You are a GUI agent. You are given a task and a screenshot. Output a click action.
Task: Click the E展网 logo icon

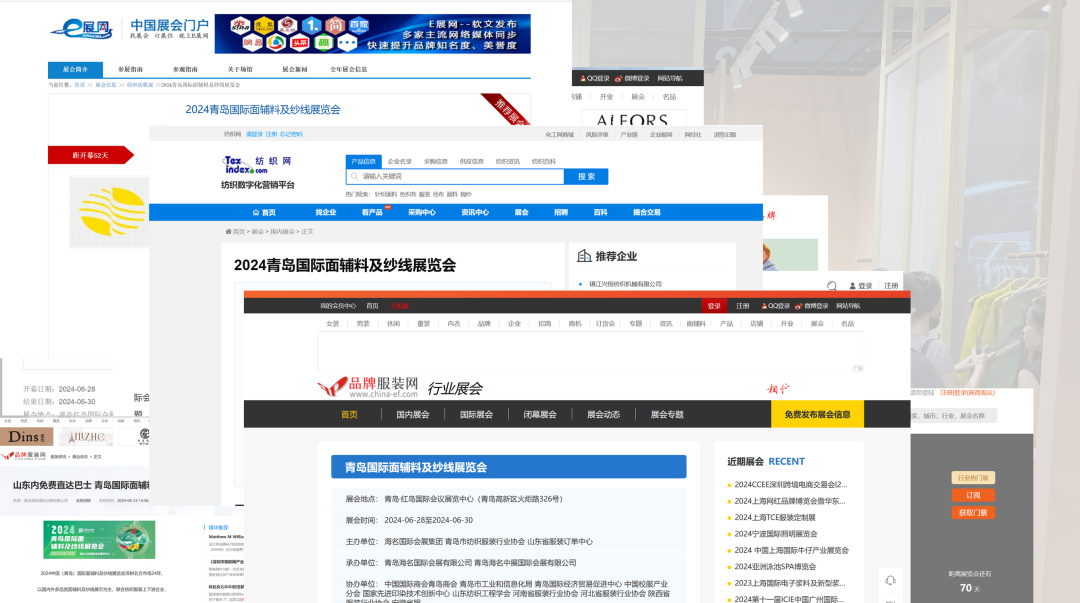(81, 30)
